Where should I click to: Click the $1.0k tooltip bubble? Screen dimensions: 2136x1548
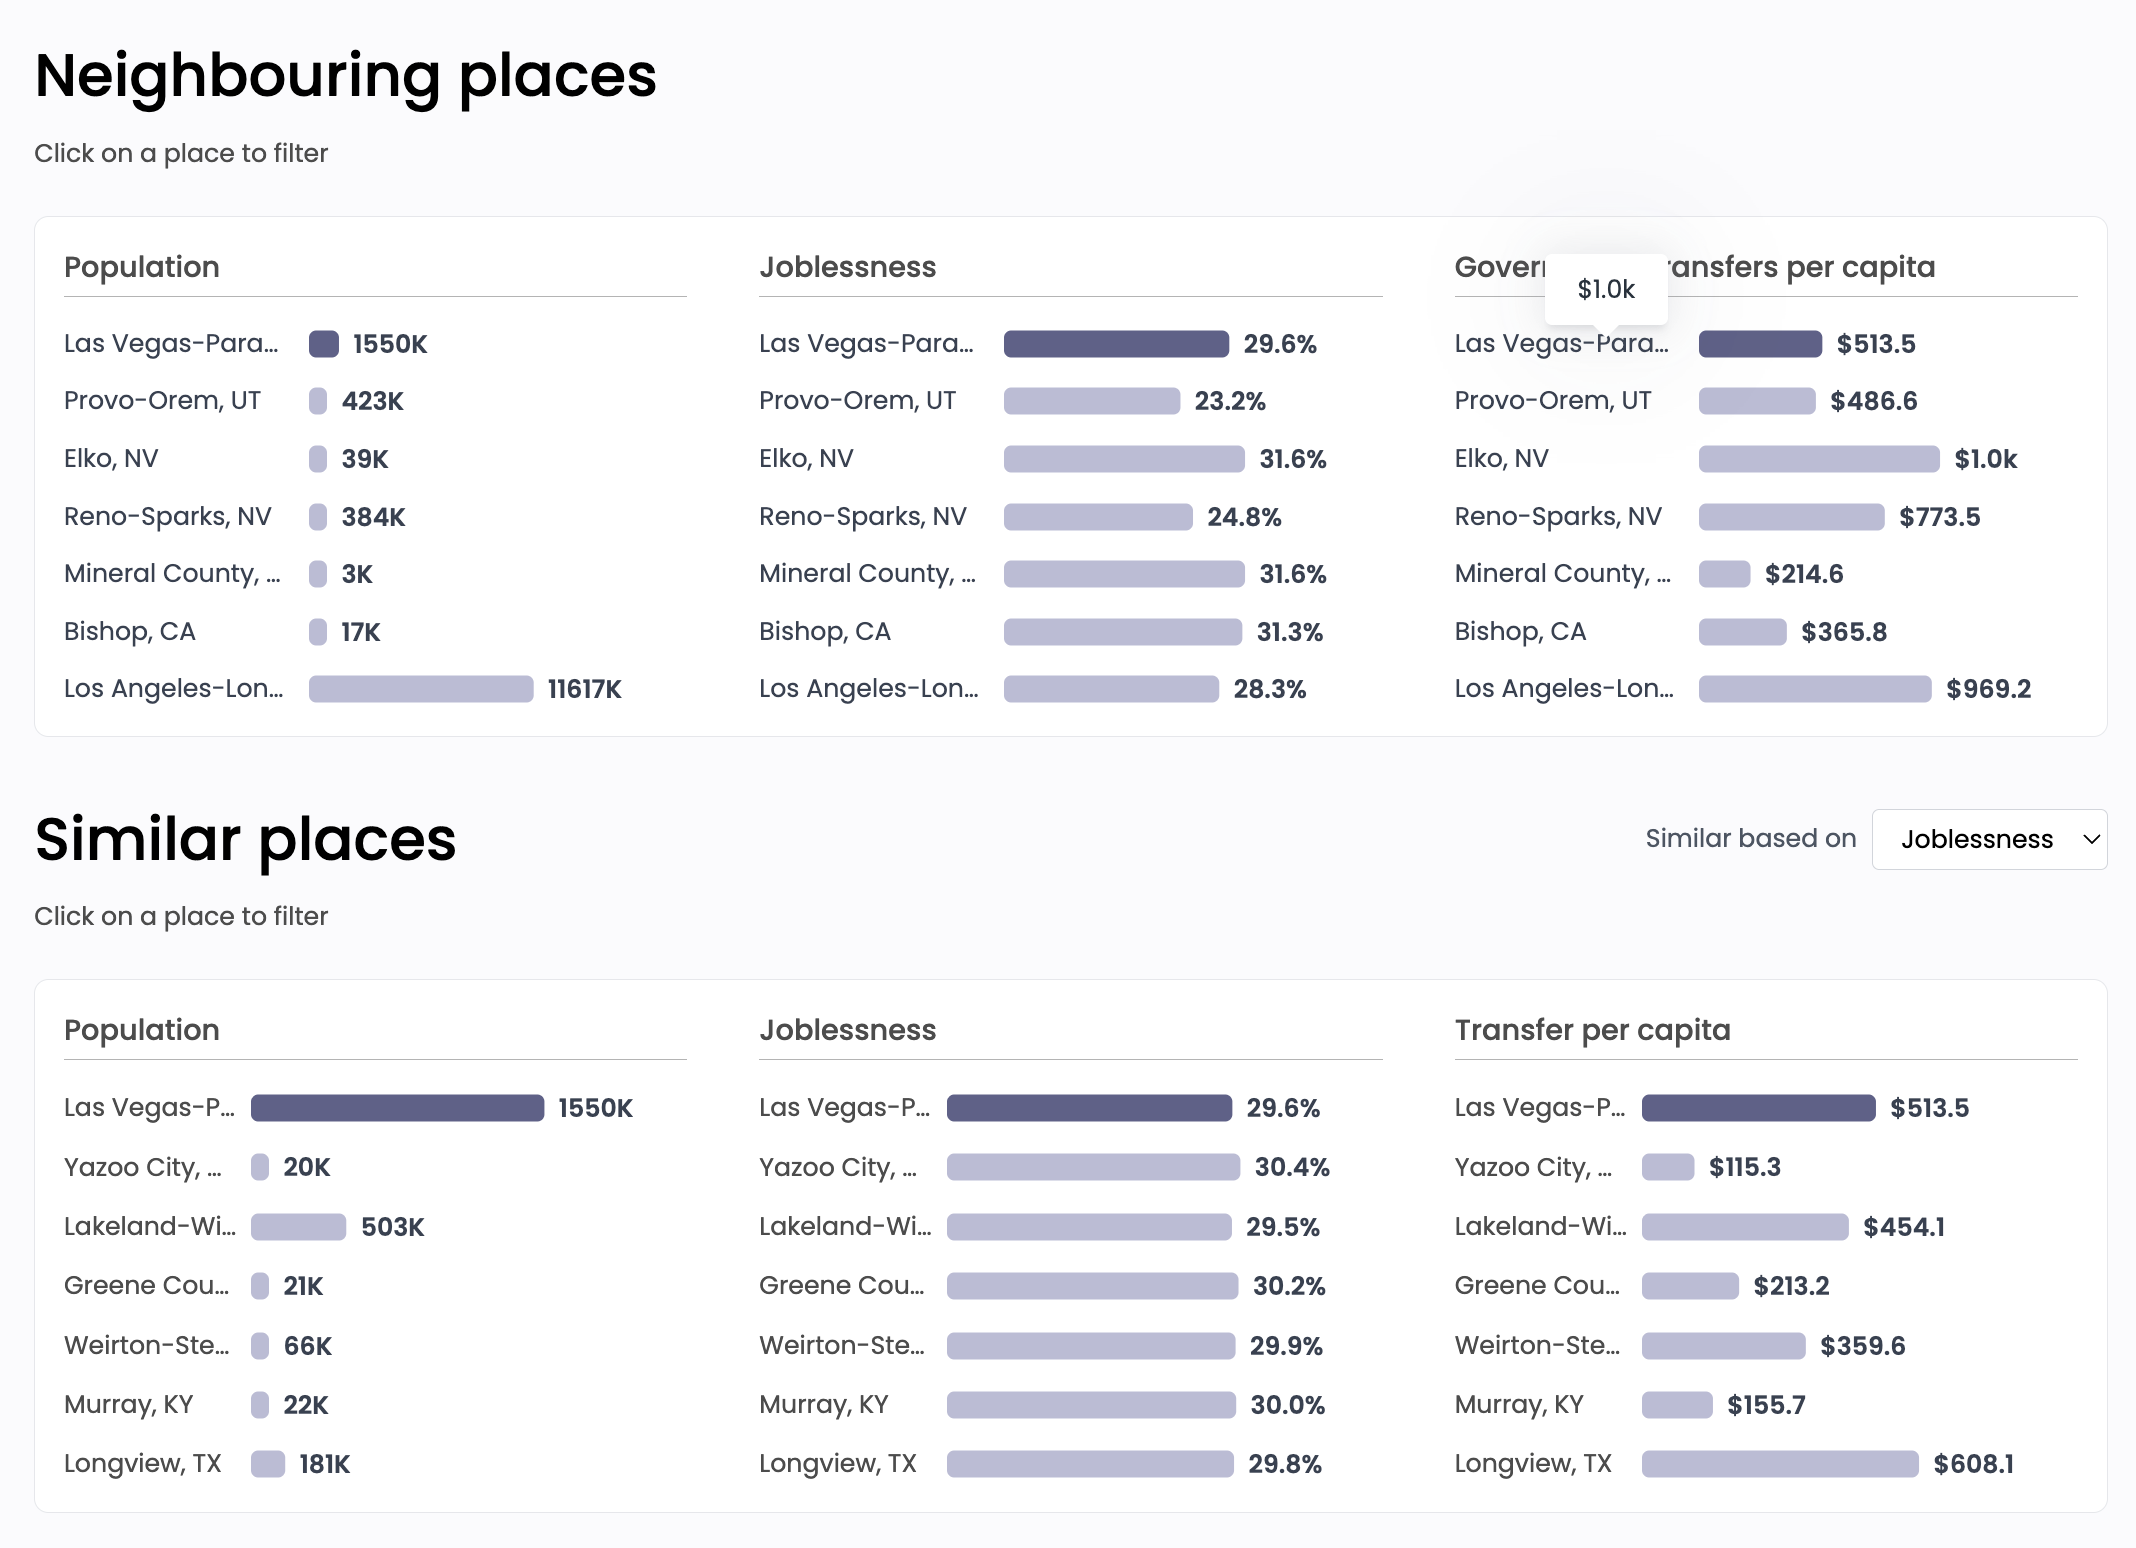click(x=1605, y=289)
